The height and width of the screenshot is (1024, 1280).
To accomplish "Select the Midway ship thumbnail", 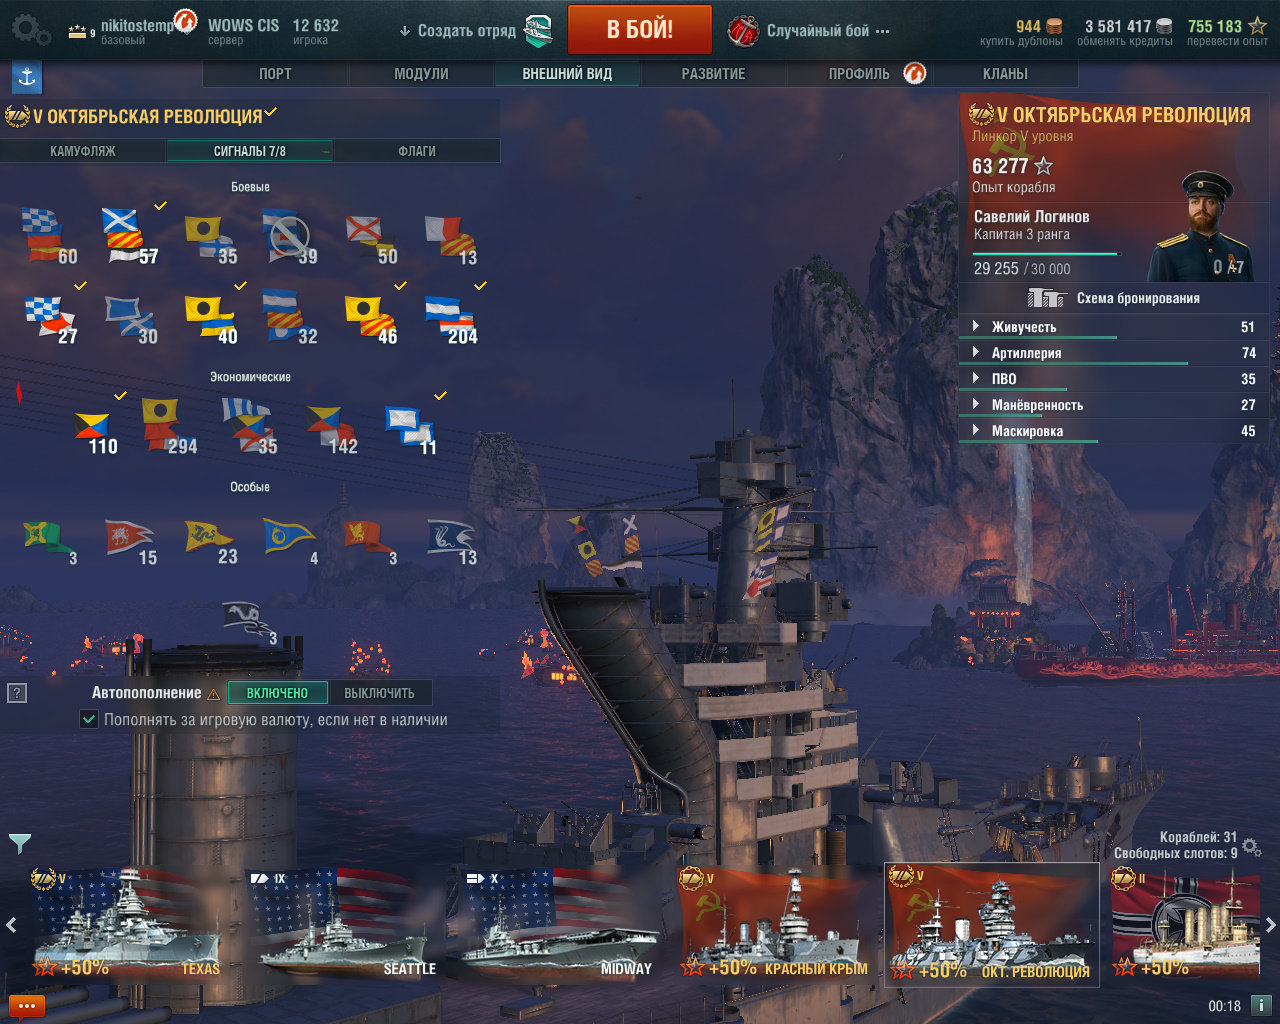I will 554,923.
